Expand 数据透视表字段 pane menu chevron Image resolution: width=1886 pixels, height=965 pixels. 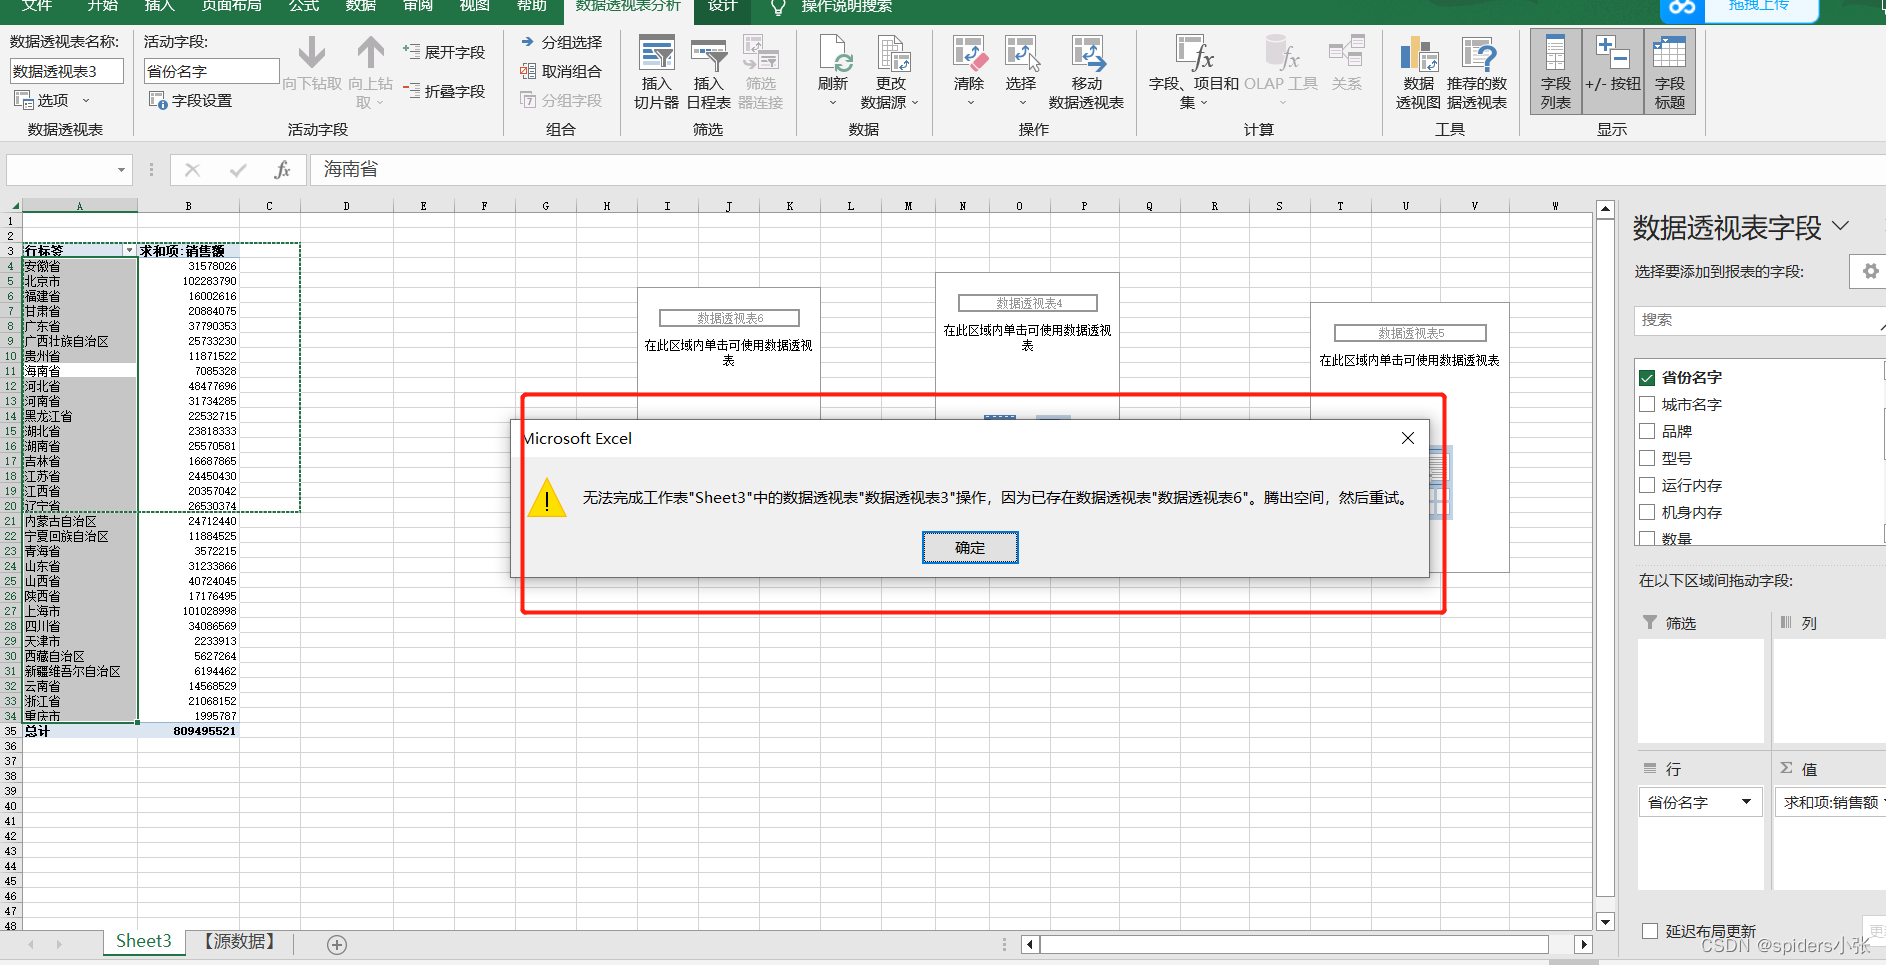tap(1841, 227)
